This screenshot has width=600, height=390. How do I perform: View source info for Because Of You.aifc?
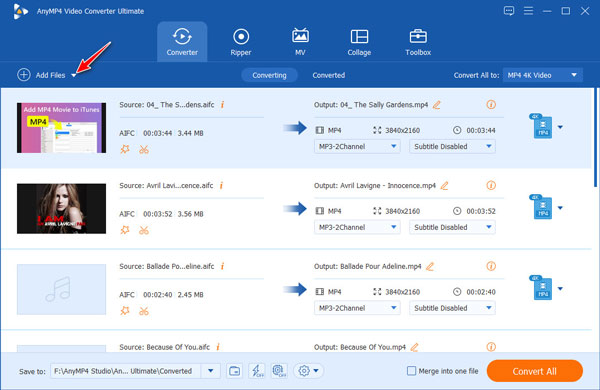218,347
